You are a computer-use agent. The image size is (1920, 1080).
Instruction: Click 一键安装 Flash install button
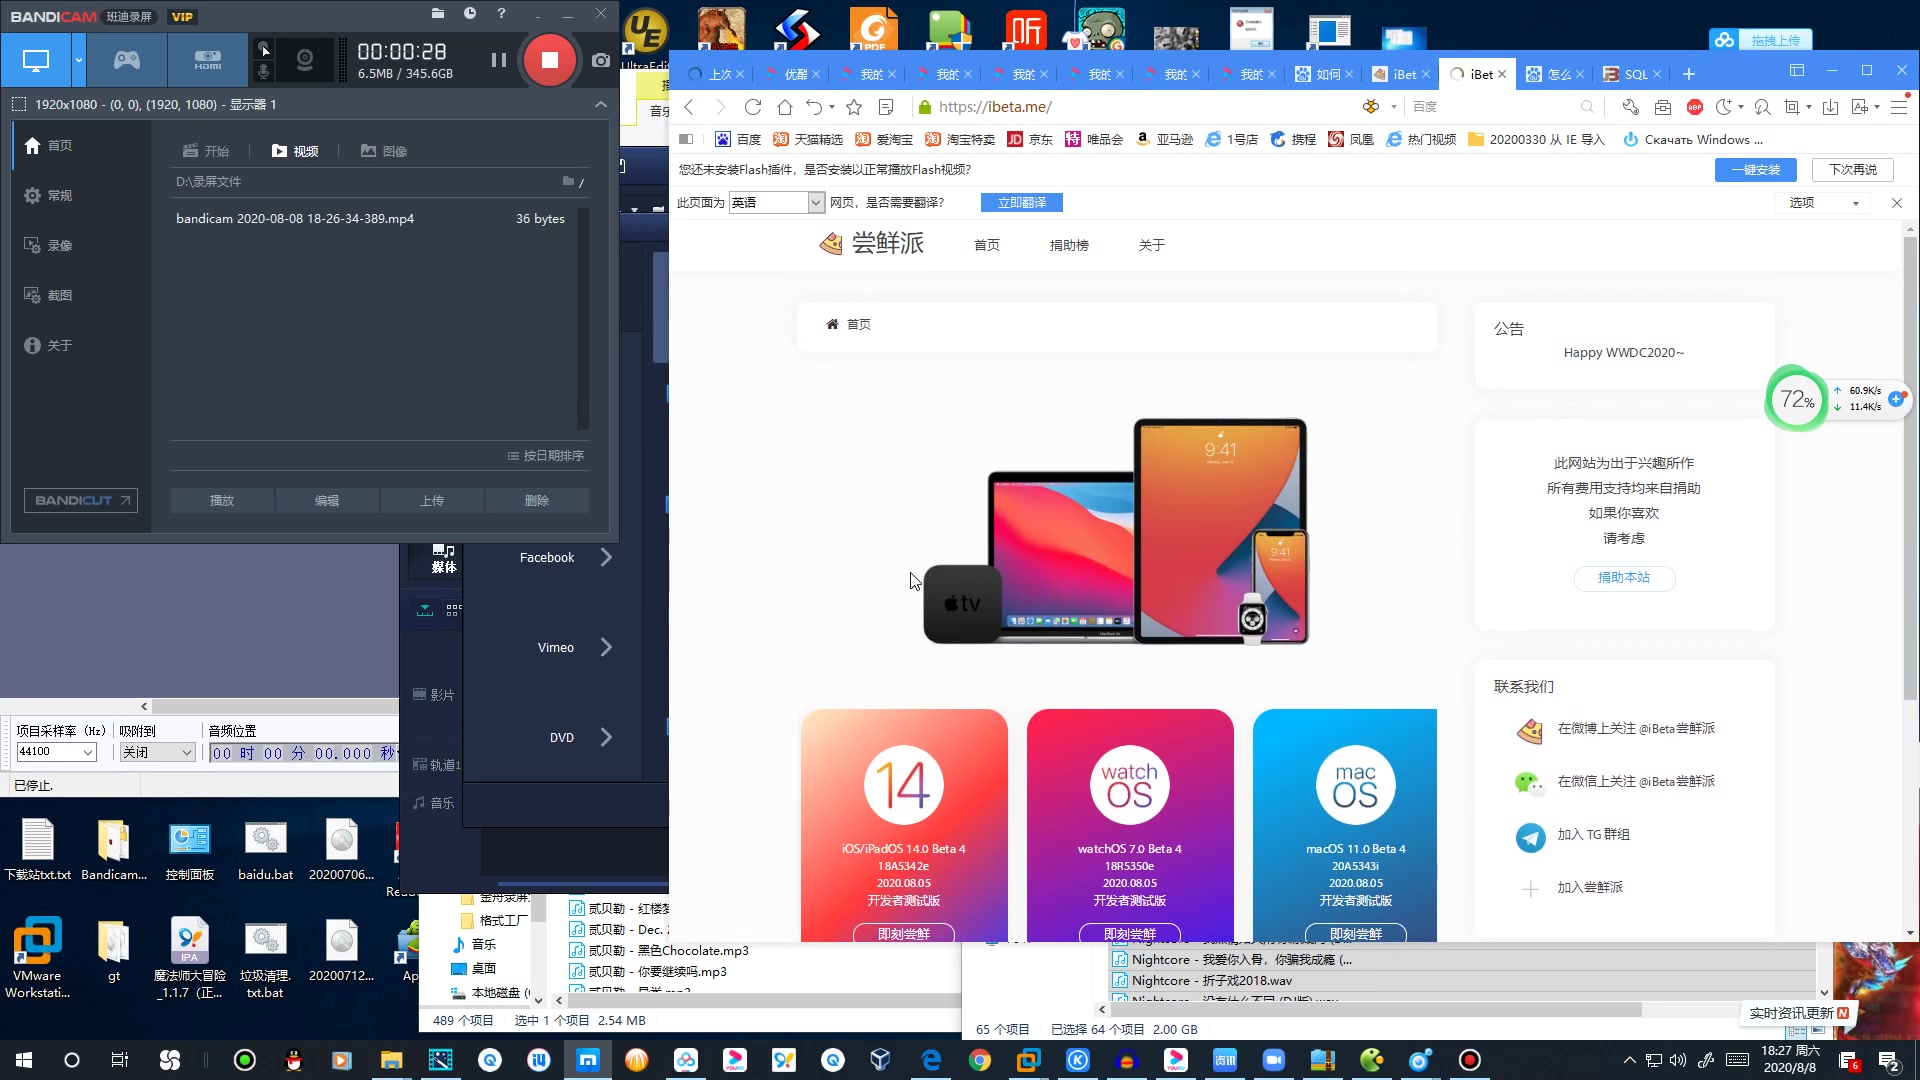pos(1756,169)
